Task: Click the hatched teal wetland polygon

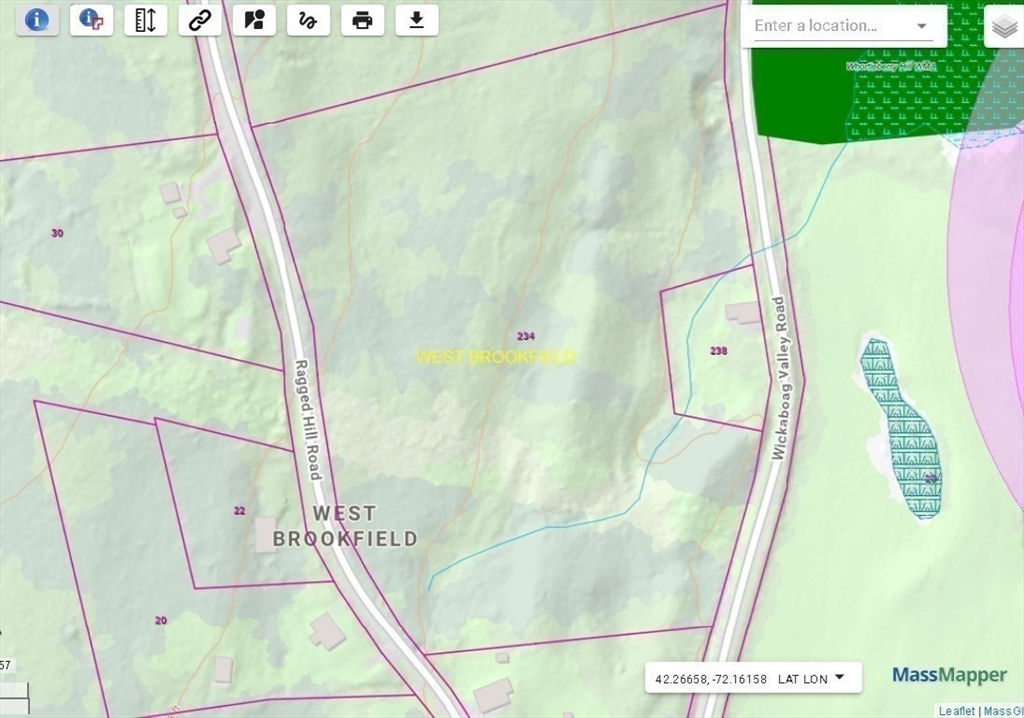Action: pyautogui.click(x=905, y=431)
